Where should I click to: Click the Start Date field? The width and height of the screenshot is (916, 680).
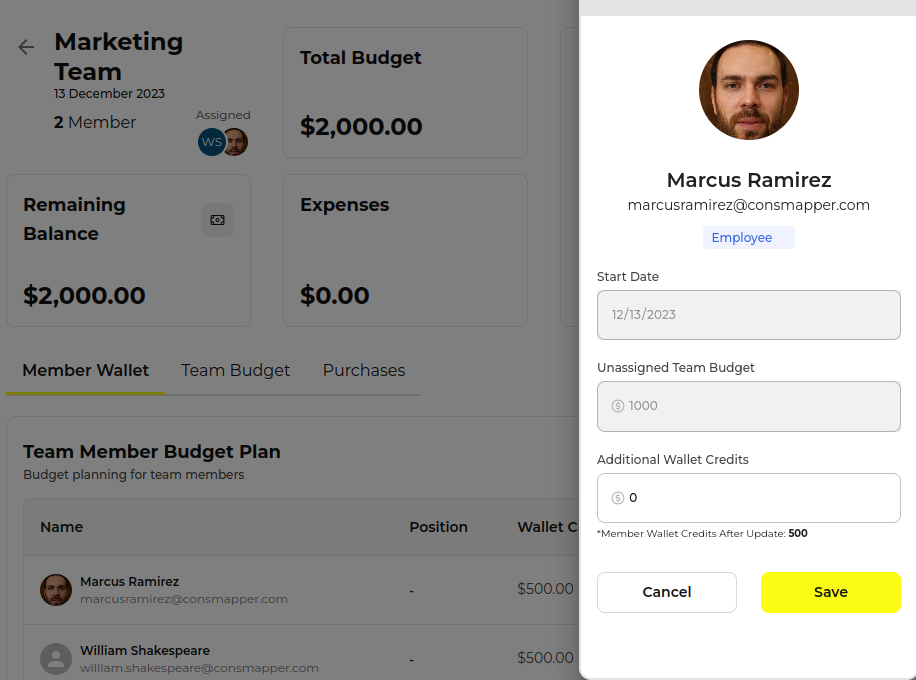[x=748, y=315]
